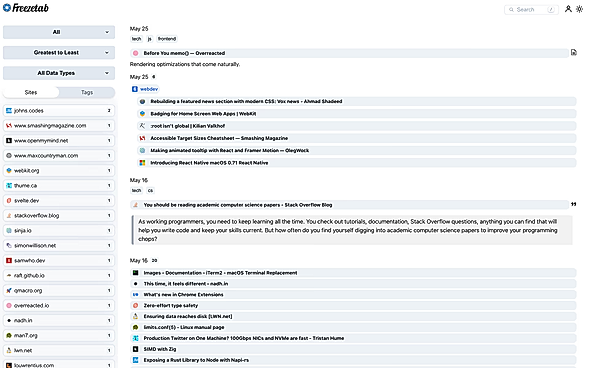The height and width of the screenshot is (368, 589).
Task: Click Microsoft favicon on React Native row
Action: click(142, 163)
